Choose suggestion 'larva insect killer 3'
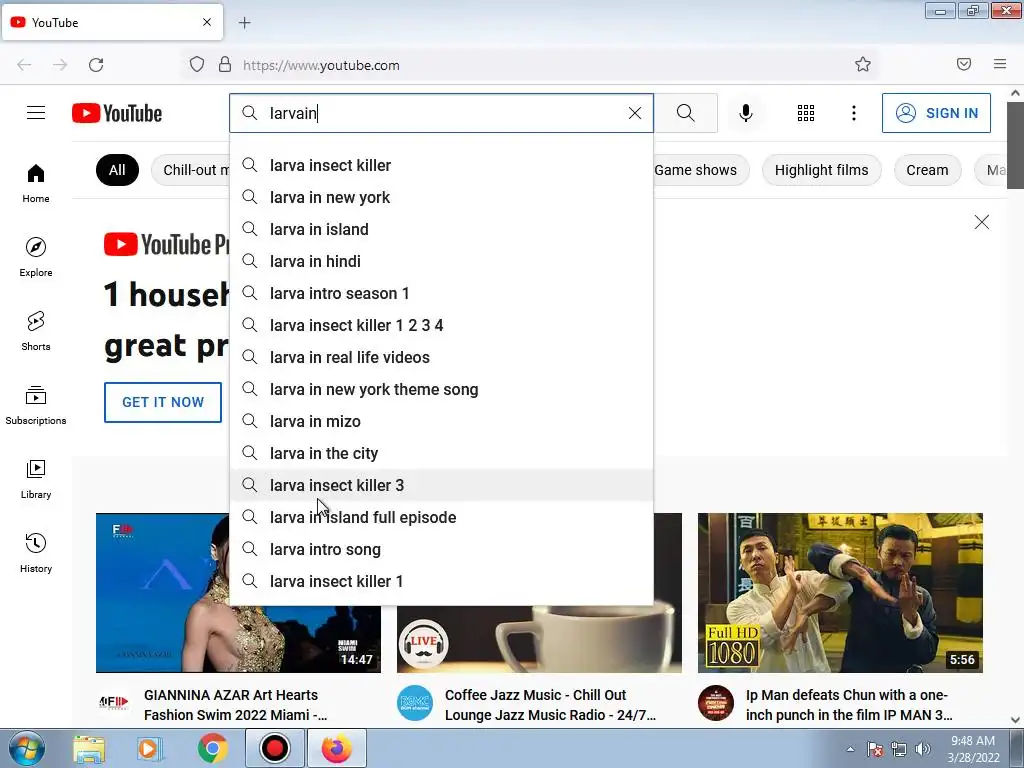The width and height of the screenshot is (1024, 768). click(x=441, y=485)
